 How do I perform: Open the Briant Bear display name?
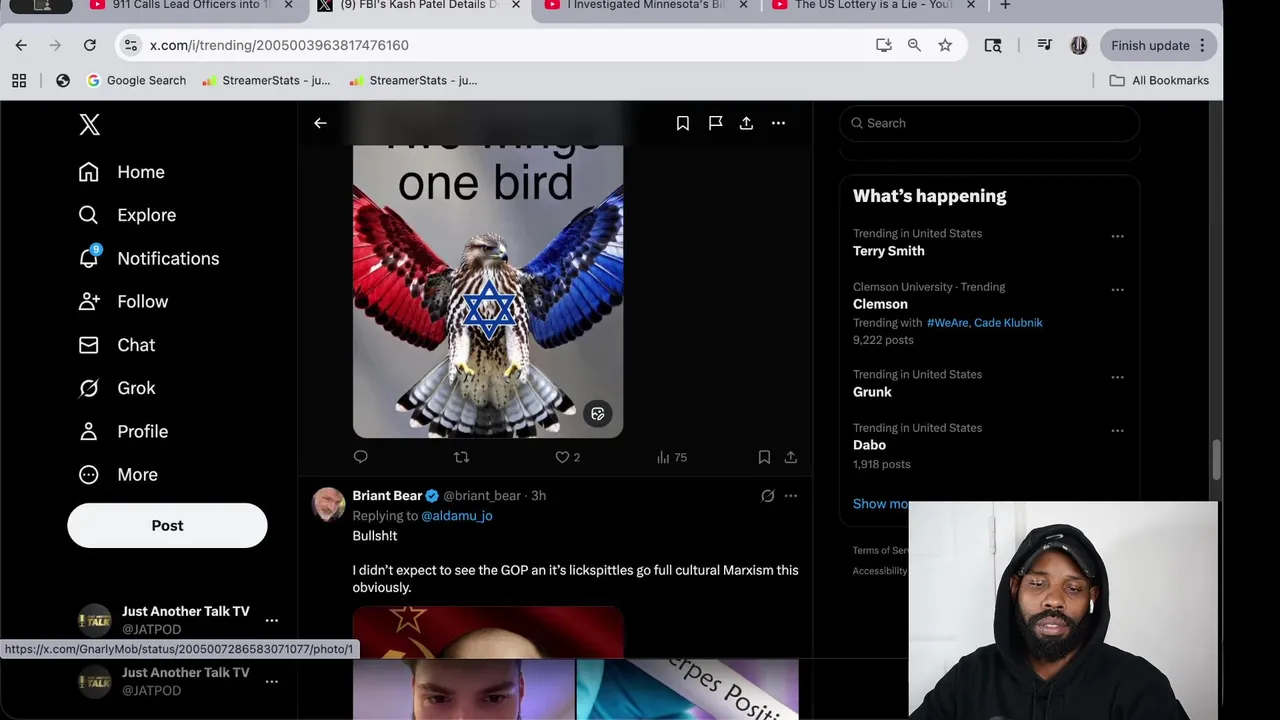pyautogui.click(x=387, y=496)
